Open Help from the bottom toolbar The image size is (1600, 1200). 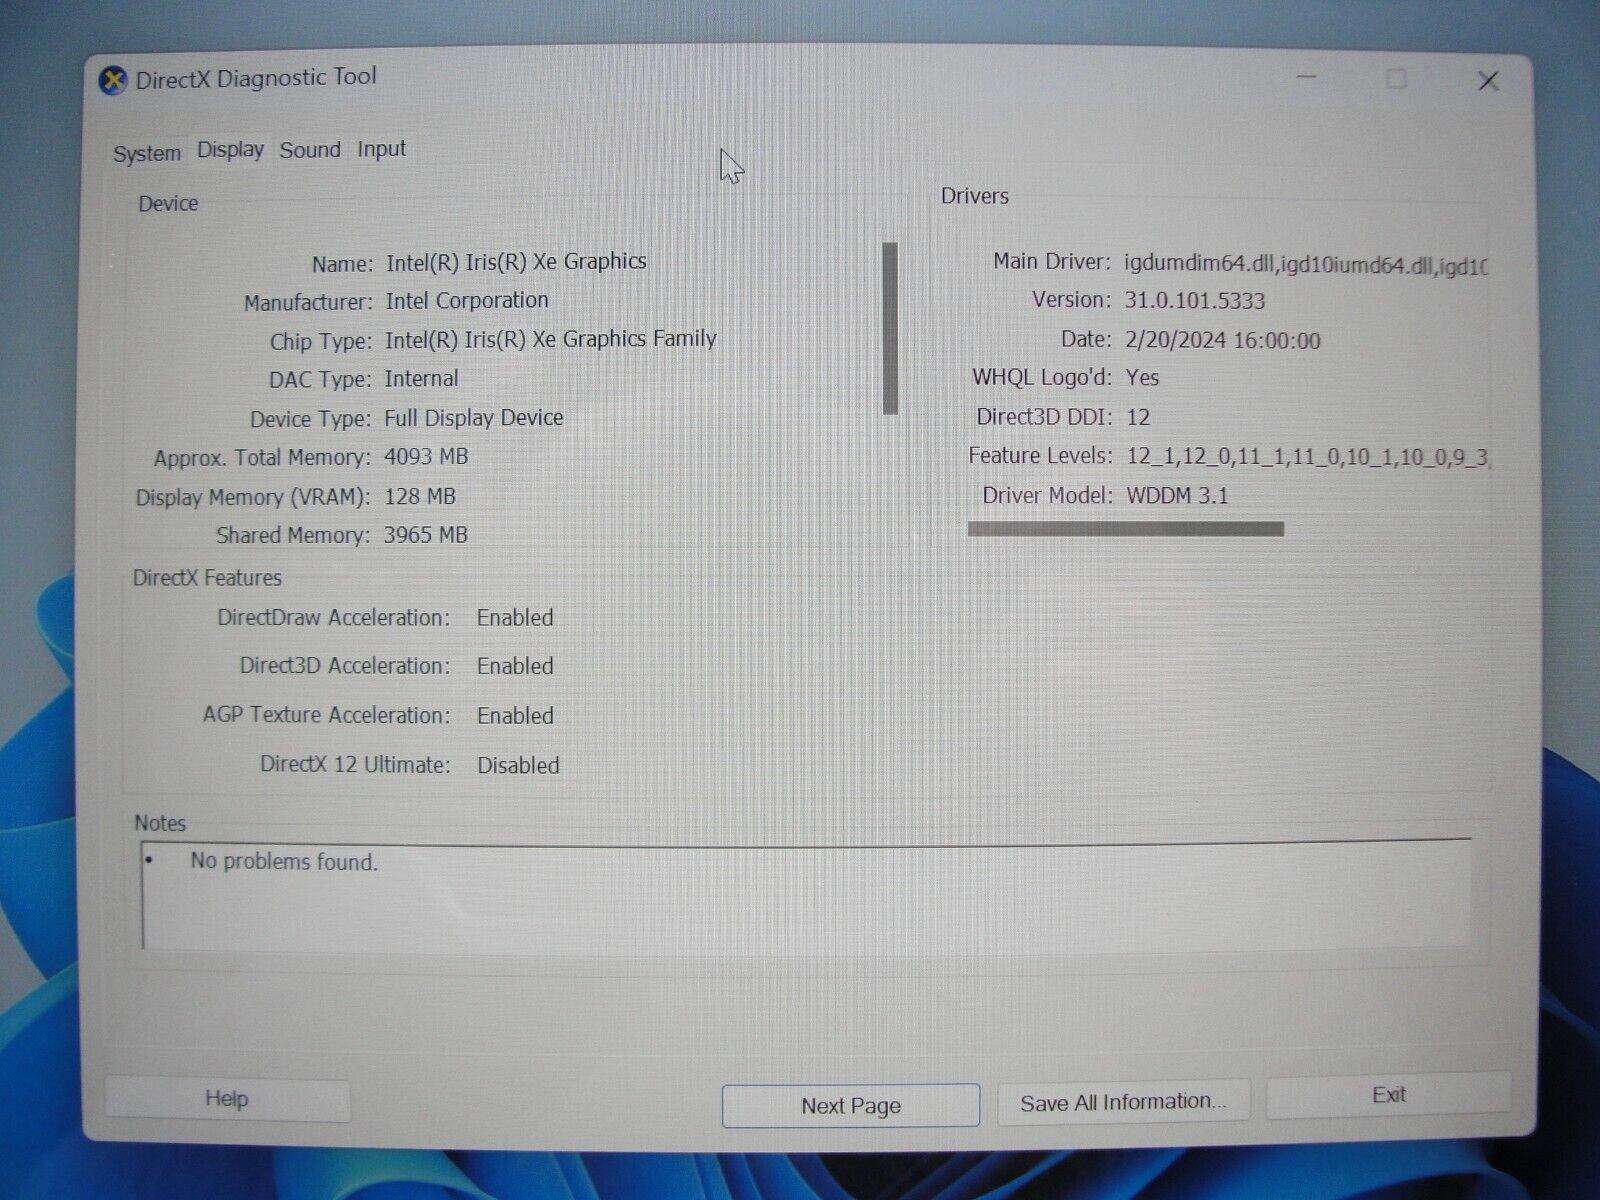(x=227, y=1098)
